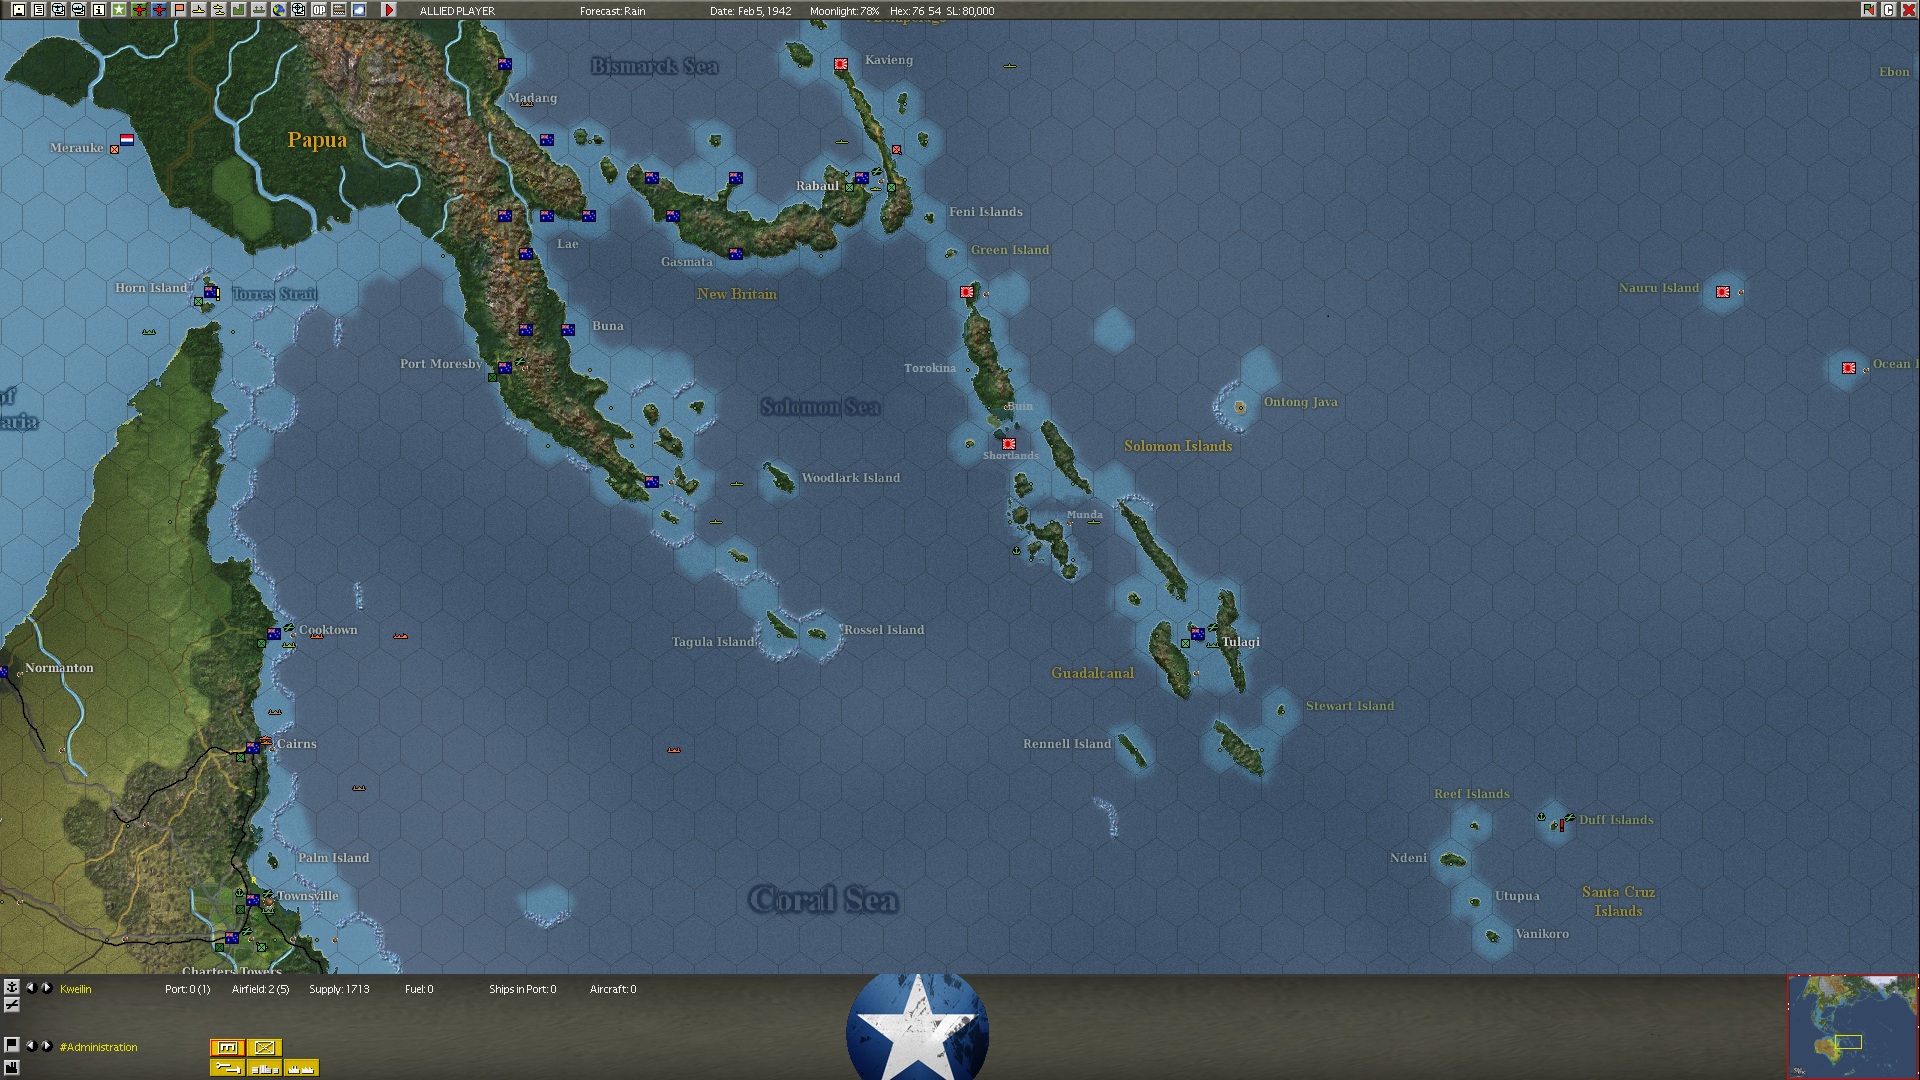Click the red end-turn arrow
Screen dimensions: 1920x1080
389,10
